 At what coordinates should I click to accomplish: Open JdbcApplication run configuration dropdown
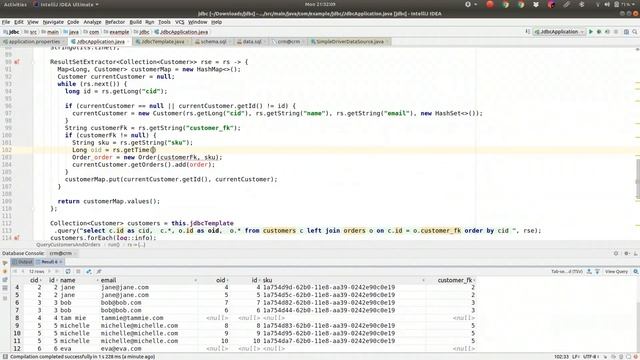tap(558, 32)
